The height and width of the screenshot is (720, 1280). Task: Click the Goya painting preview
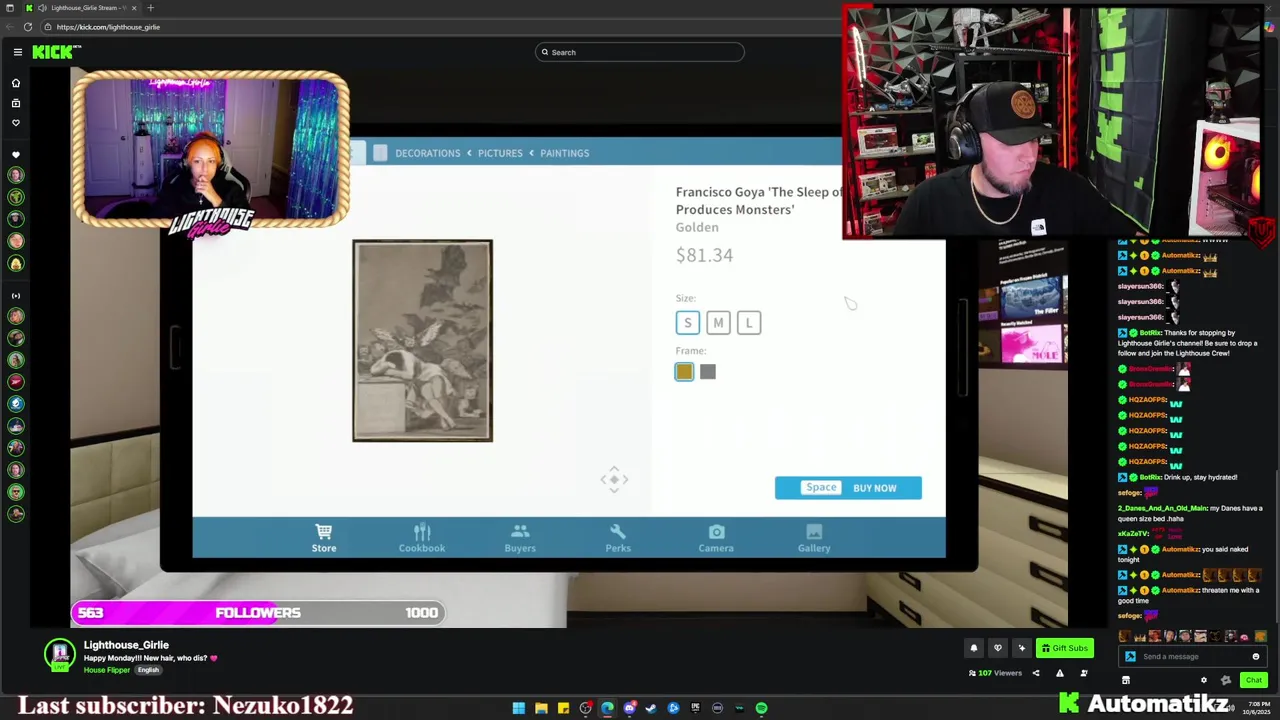pos(422,340)
